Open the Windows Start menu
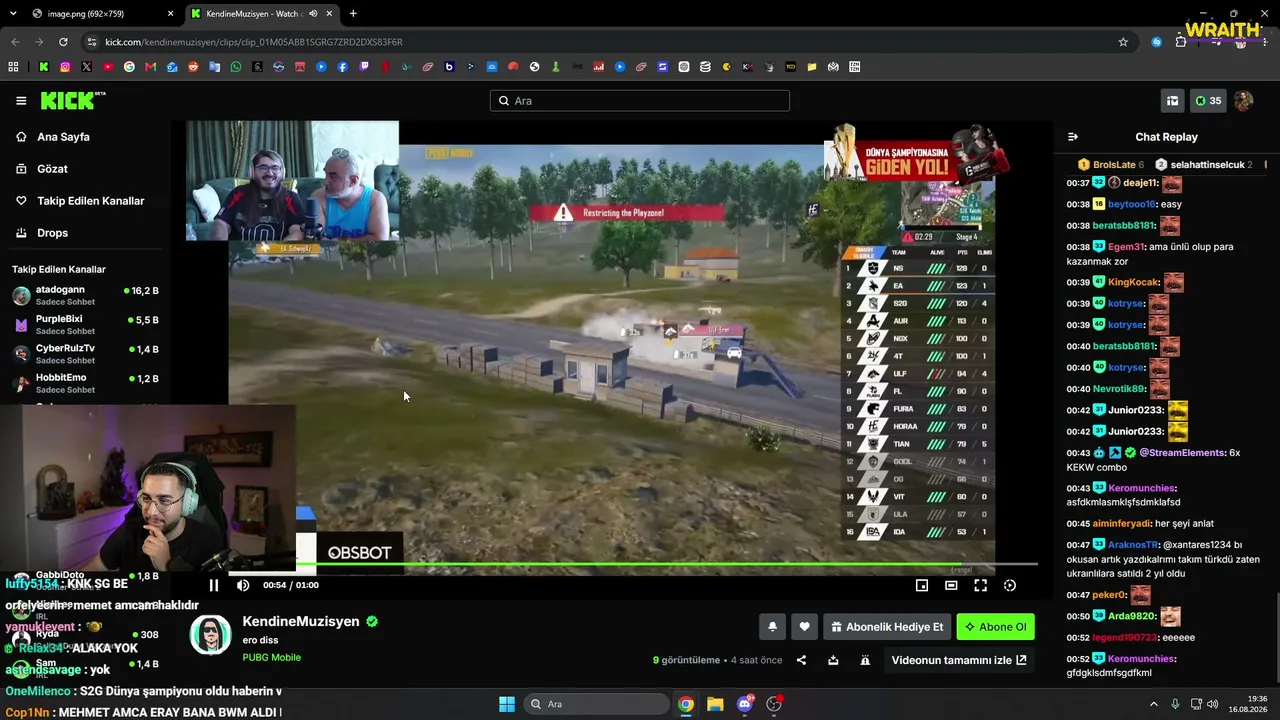1280x720 pixels. (507, 704)
